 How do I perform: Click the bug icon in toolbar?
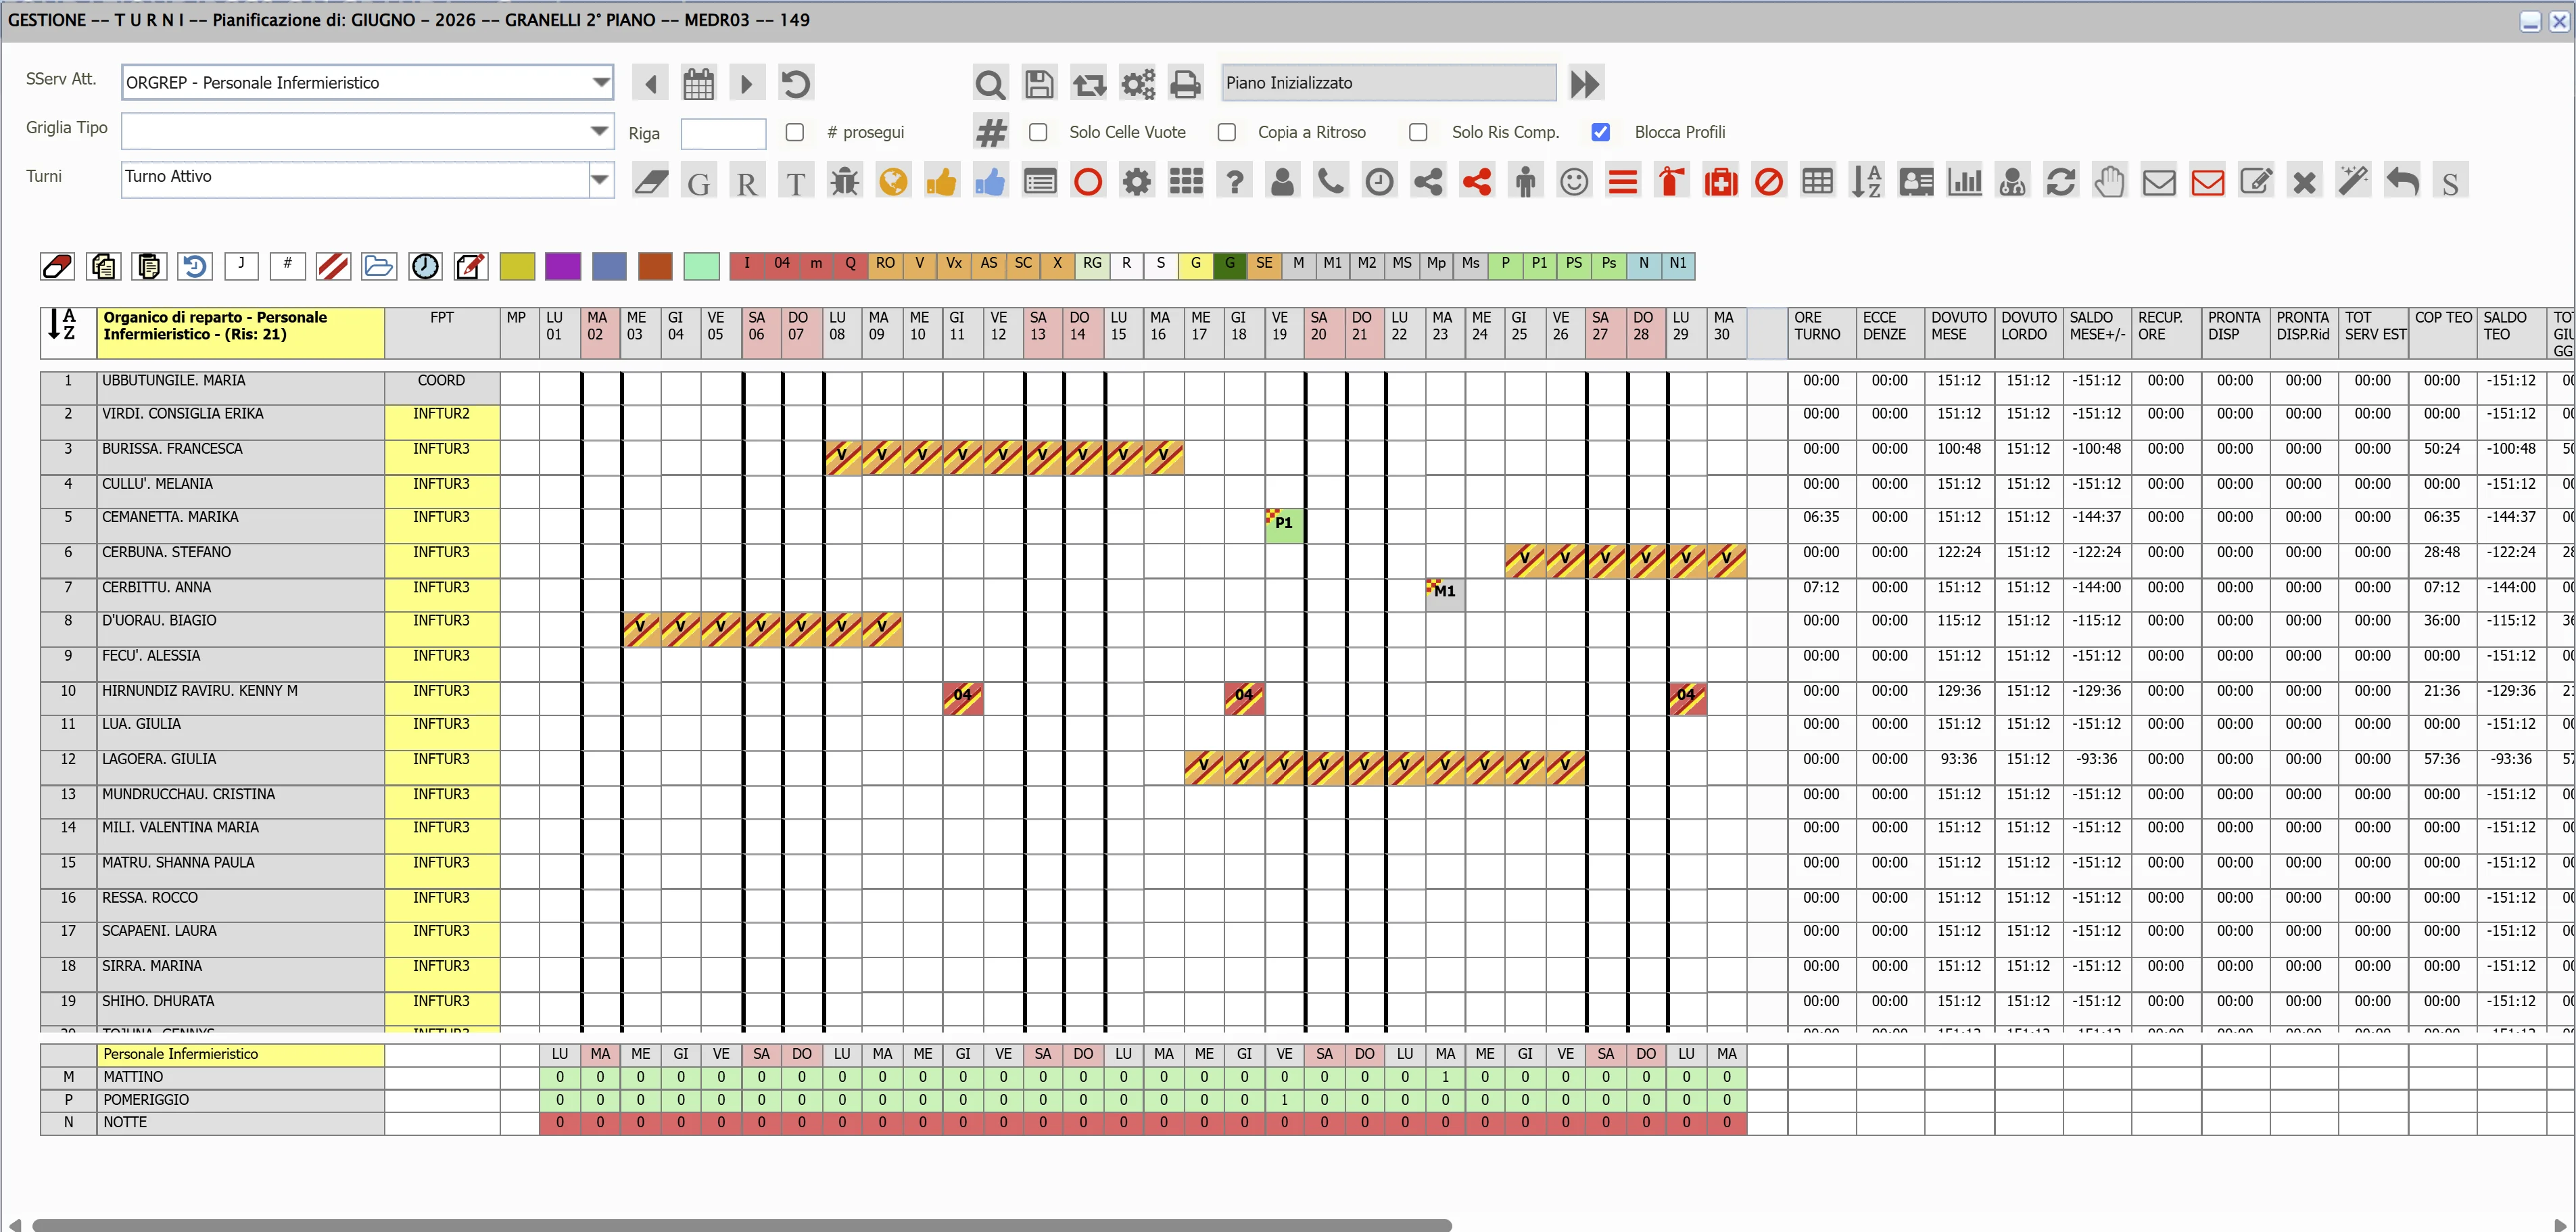[x=845, y=182]
